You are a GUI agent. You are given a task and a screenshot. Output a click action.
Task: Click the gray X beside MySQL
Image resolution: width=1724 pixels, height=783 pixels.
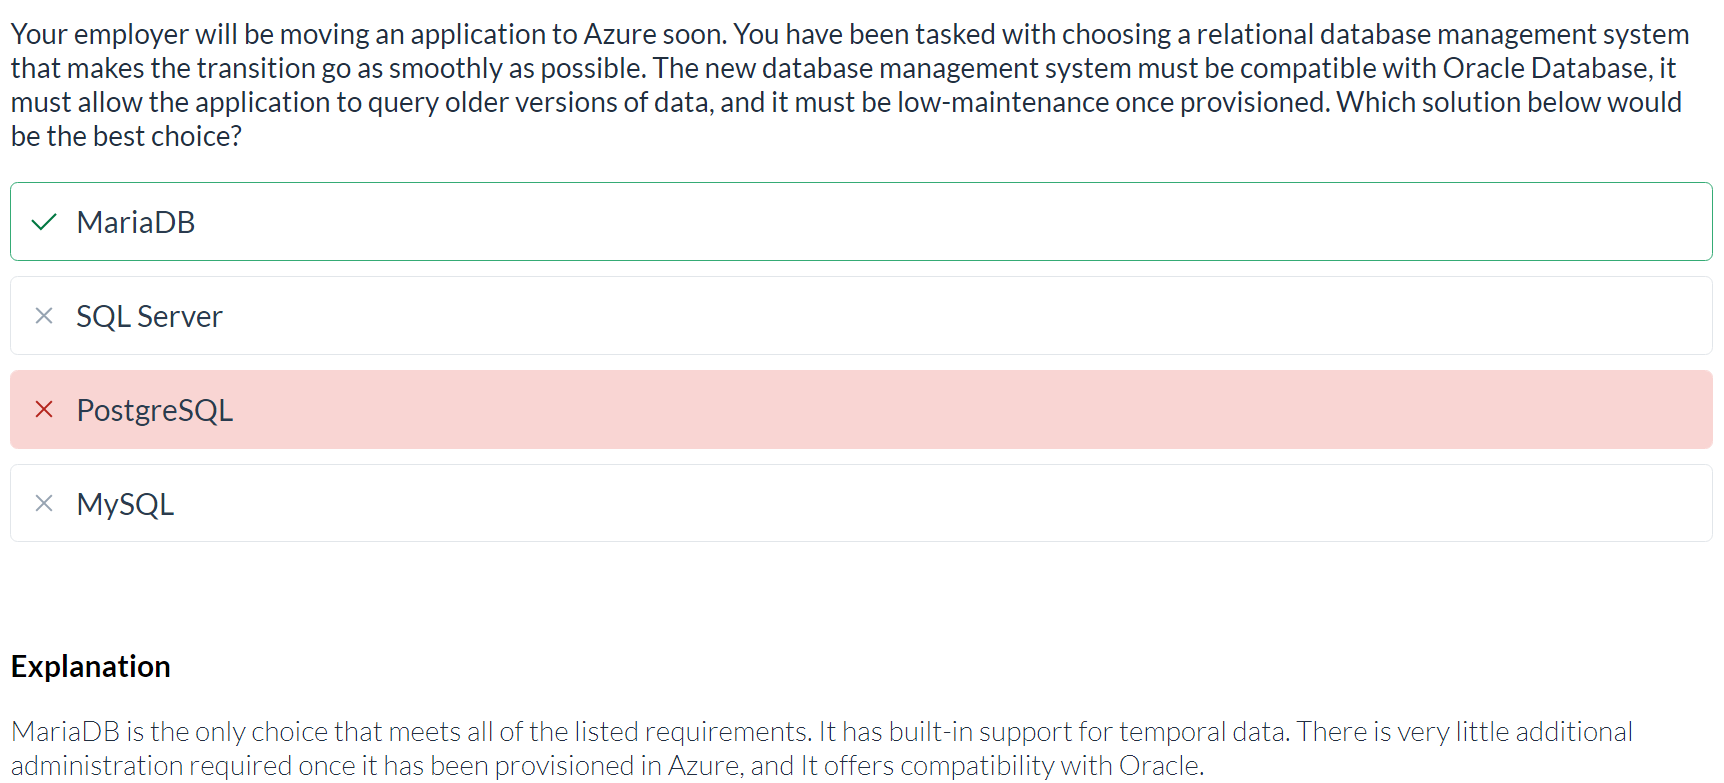[44, 503]
